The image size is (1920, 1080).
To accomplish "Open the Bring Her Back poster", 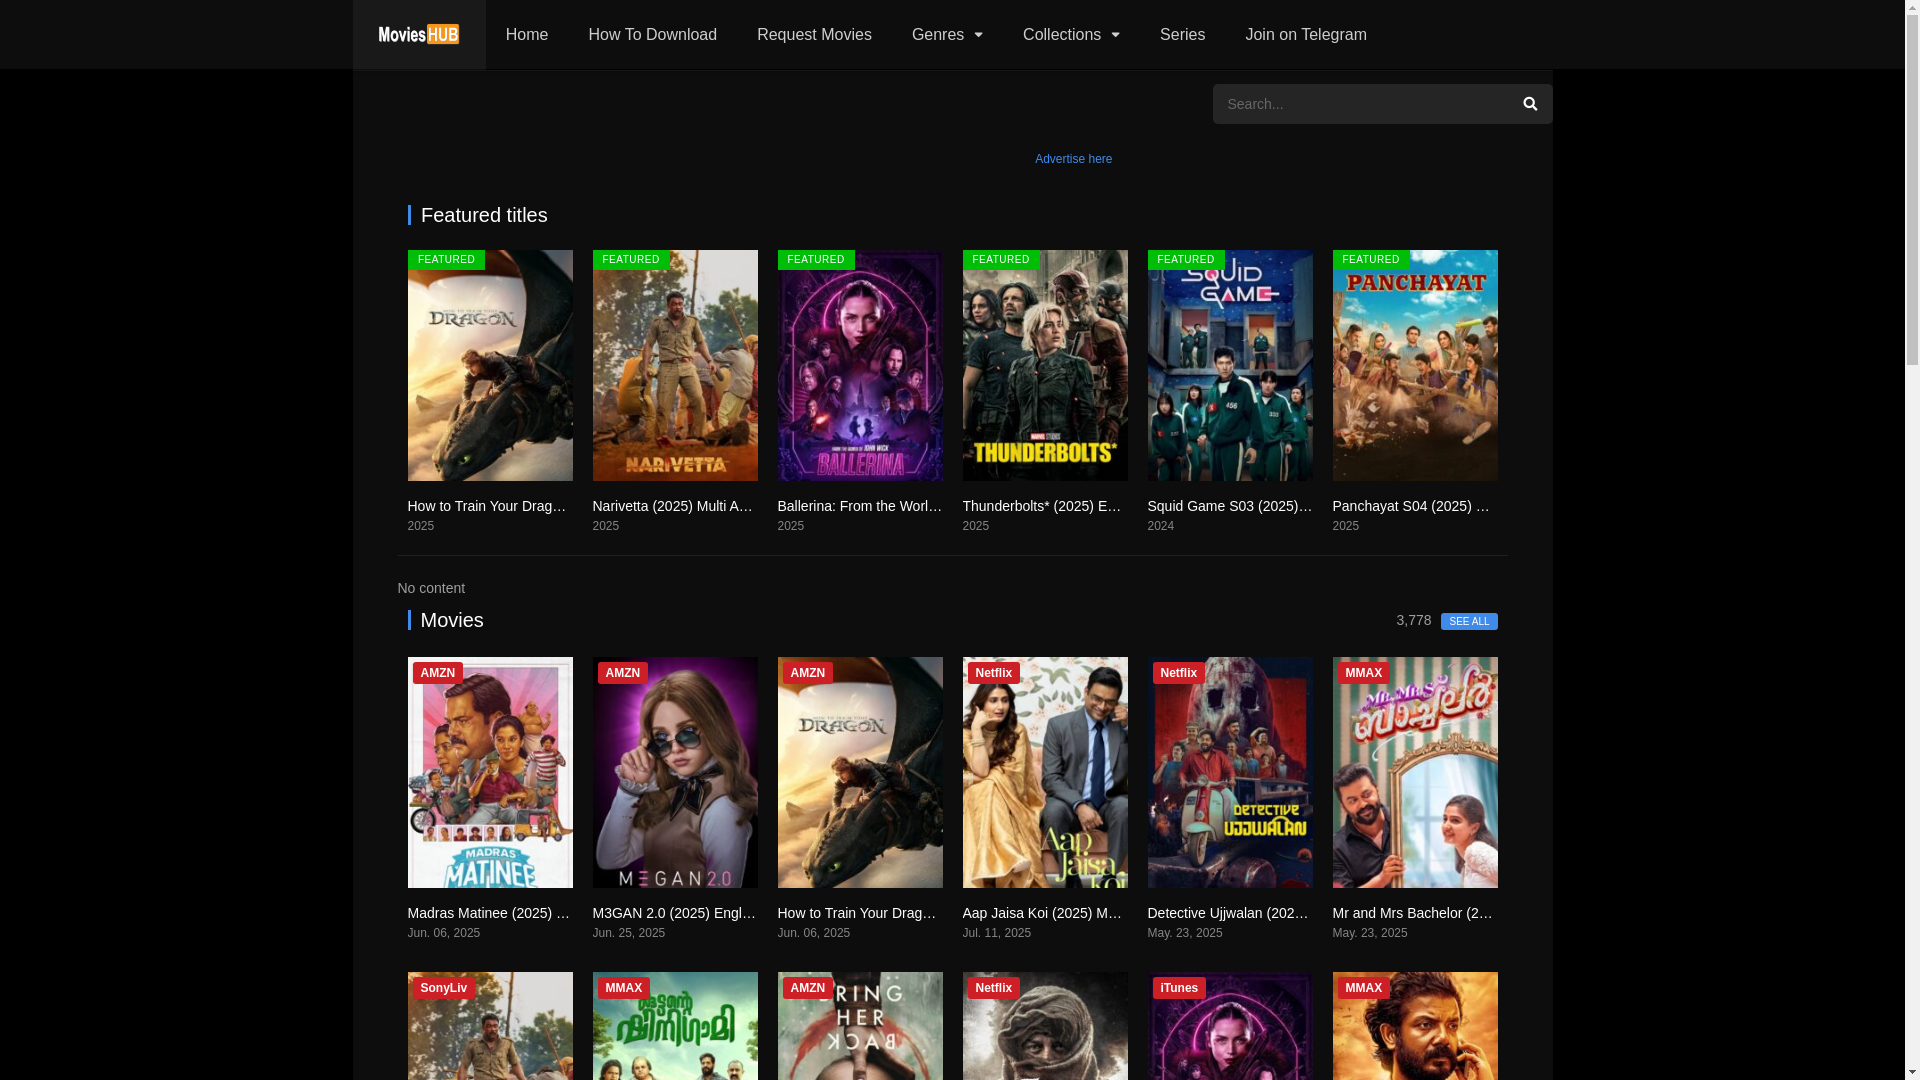I will click(x=860, y=1026).
